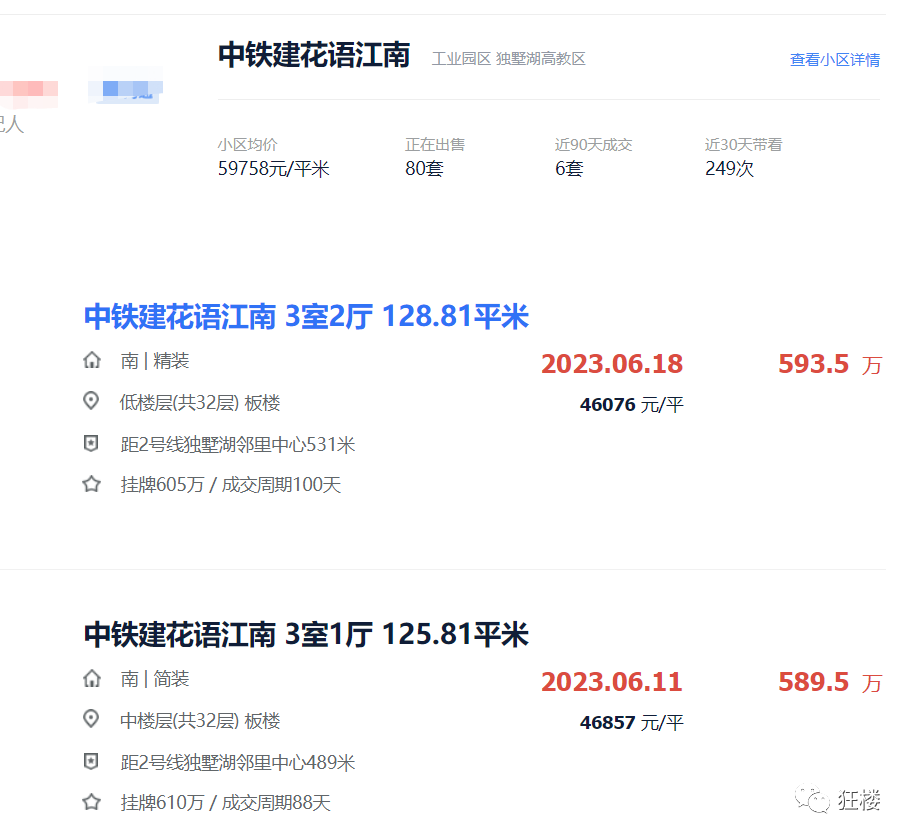Click the subway badge icon beside 531米

click(x=91, y=444)
